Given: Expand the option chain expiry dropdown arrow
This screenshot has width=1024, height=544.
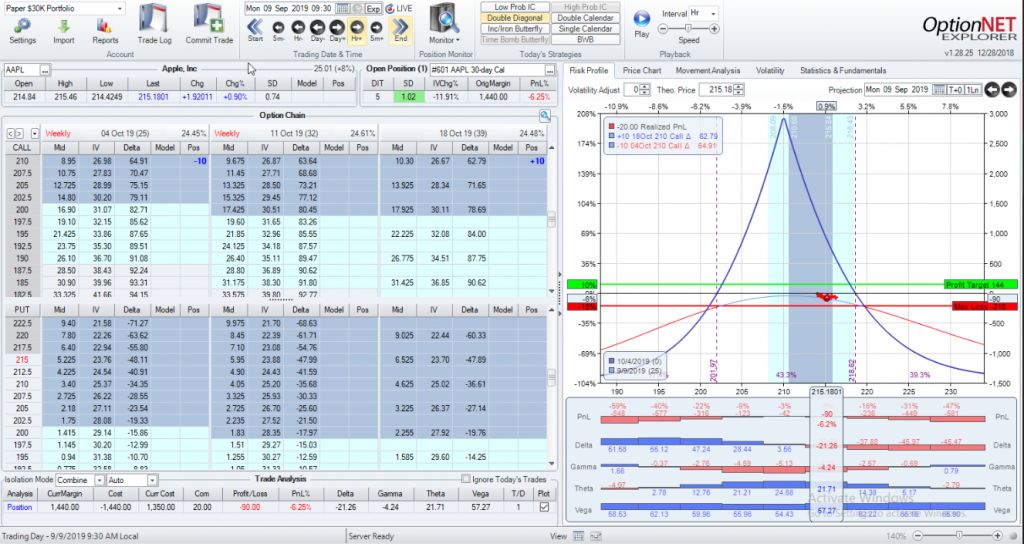Looking at the screenshot, I should click(34, 133).
